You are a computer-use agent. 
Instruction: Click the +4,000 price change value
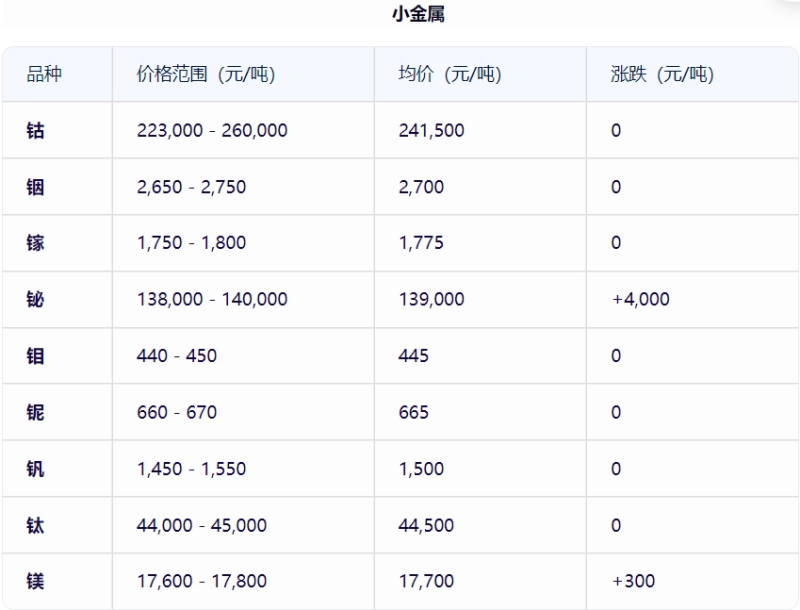640,299
